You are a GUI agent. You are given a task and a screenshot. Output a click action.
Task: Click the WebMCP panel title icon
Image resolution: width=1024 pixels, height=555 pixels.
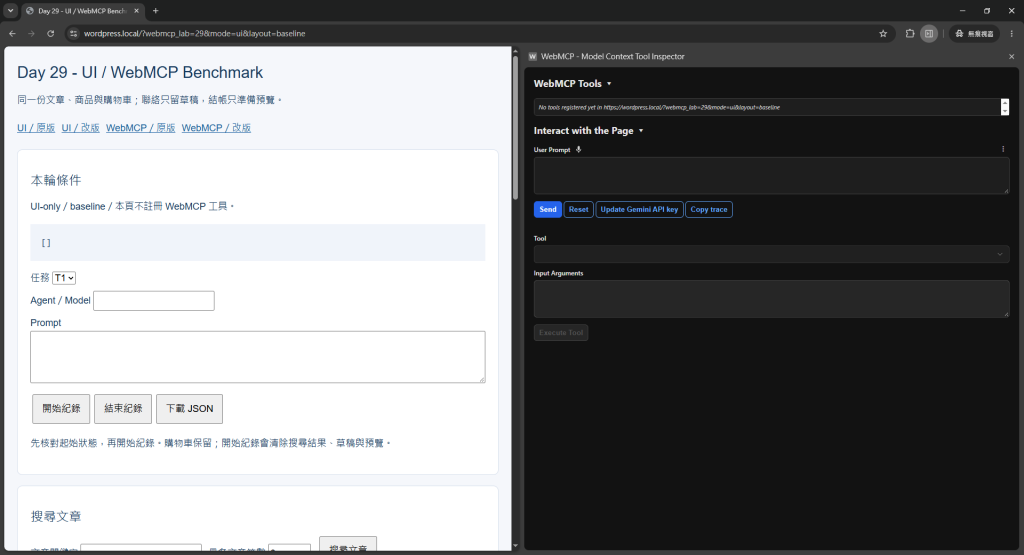tap(532, 57)
